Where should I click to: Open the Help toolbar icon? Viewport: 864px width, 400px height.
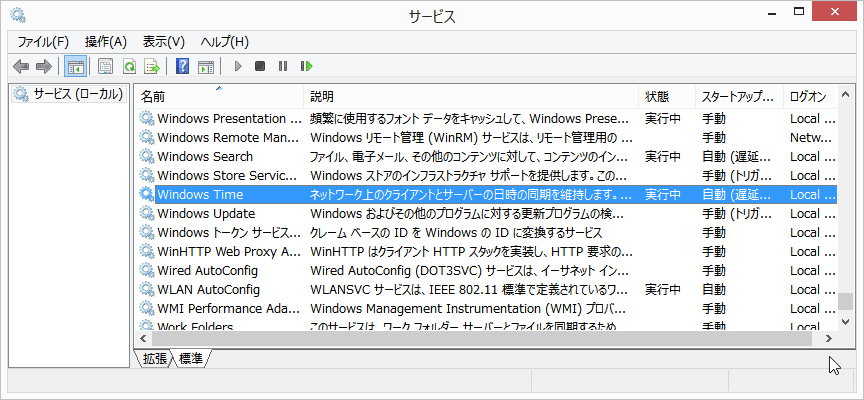[x=182, y=67]
